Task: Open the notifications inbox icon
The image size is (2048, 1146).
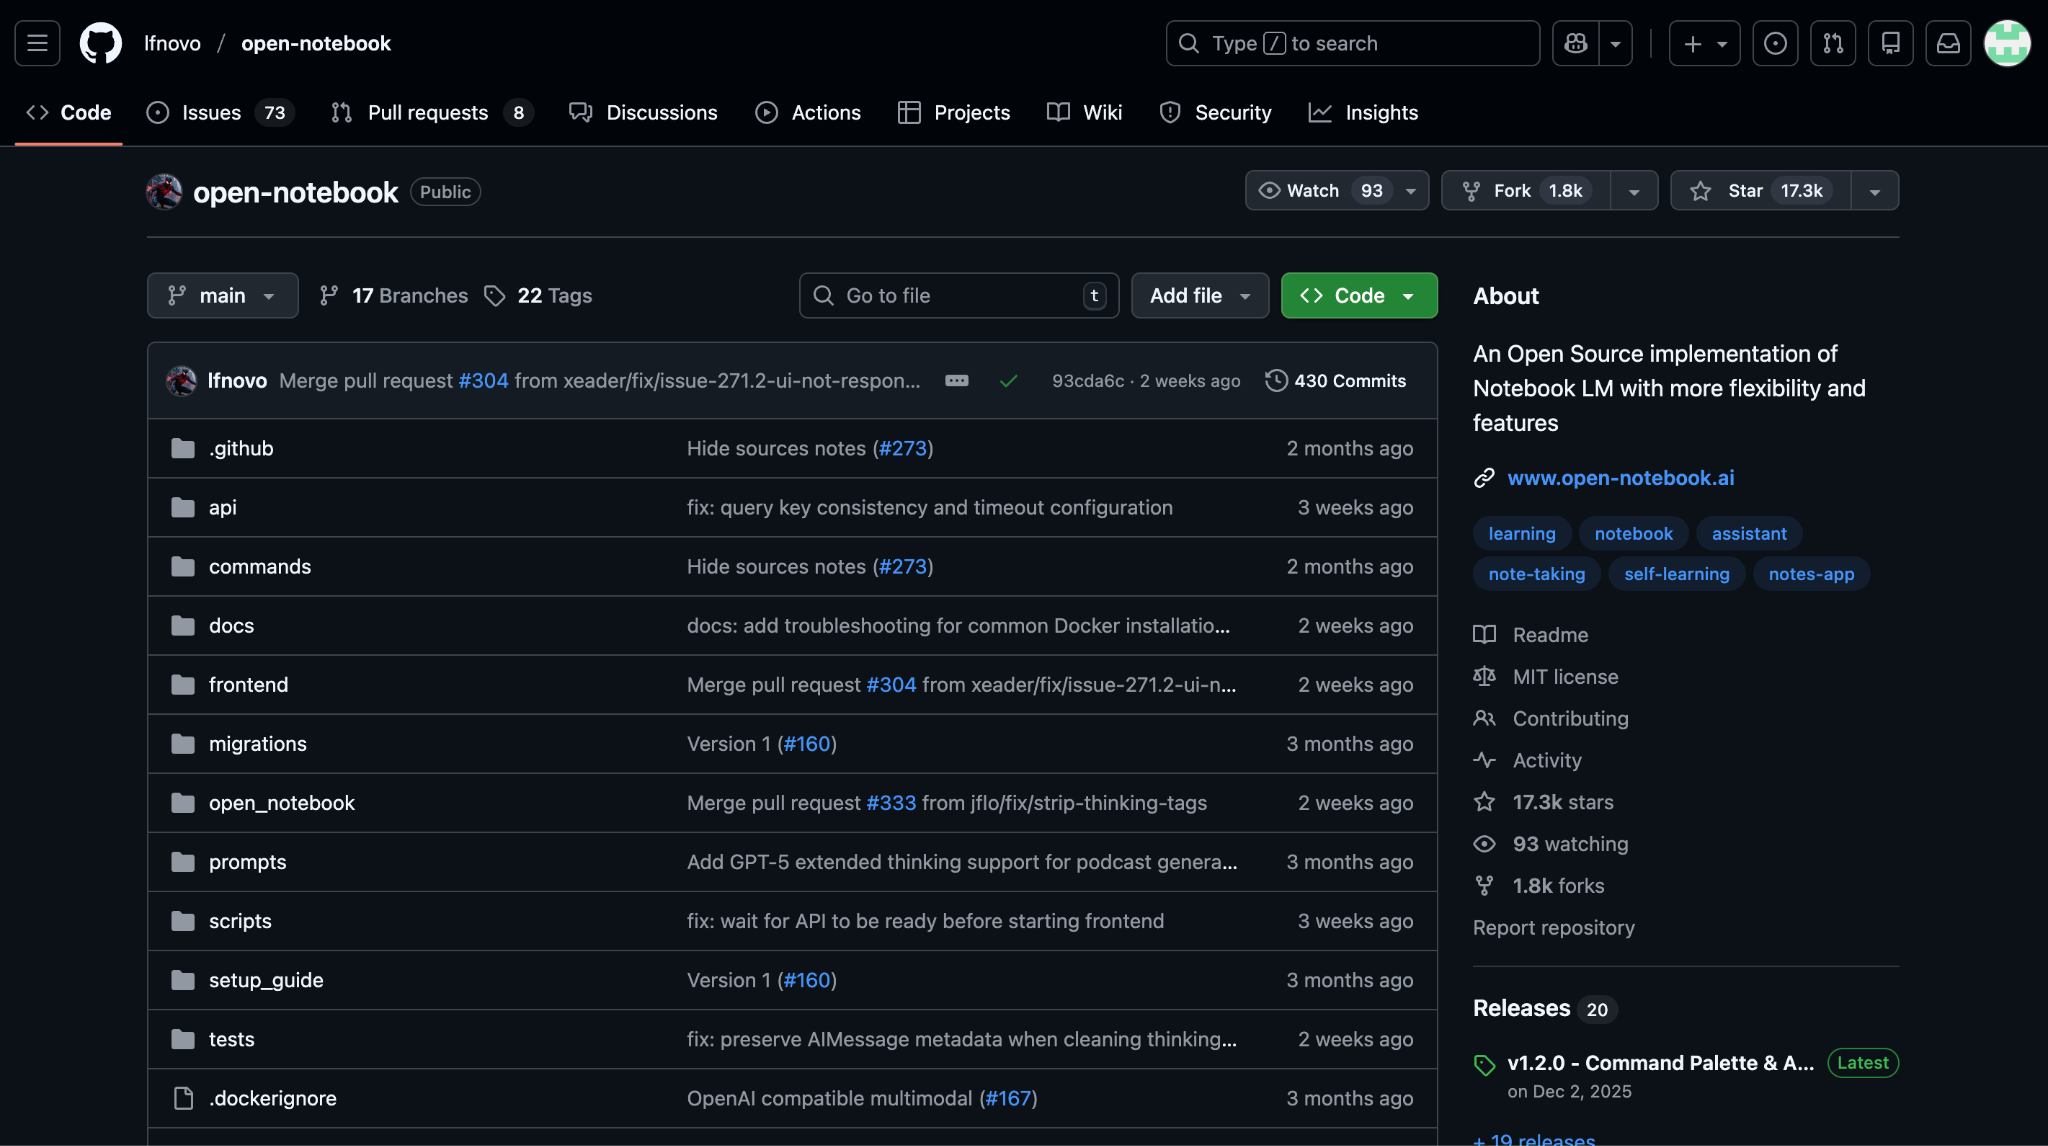Action: point(1948,43)
